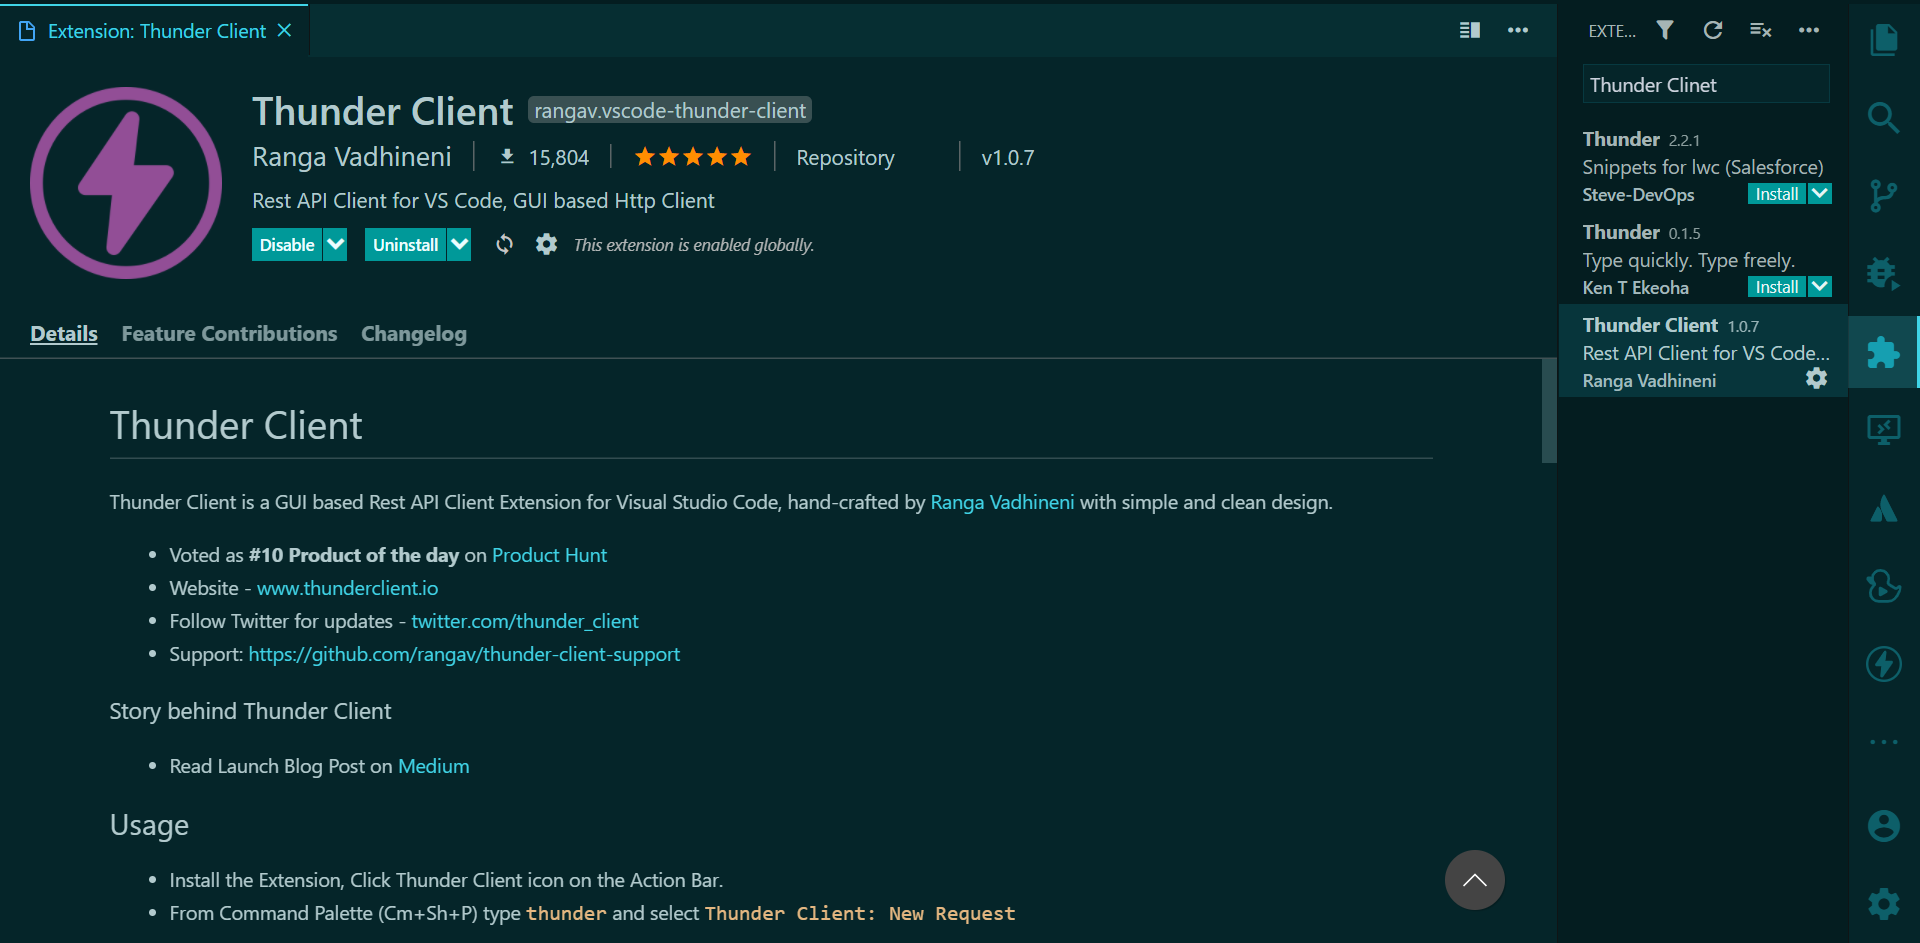1920x943 pixels.
Task: Open the Accounts icon
Action: pyautogui.click(x=1884, y=826)
